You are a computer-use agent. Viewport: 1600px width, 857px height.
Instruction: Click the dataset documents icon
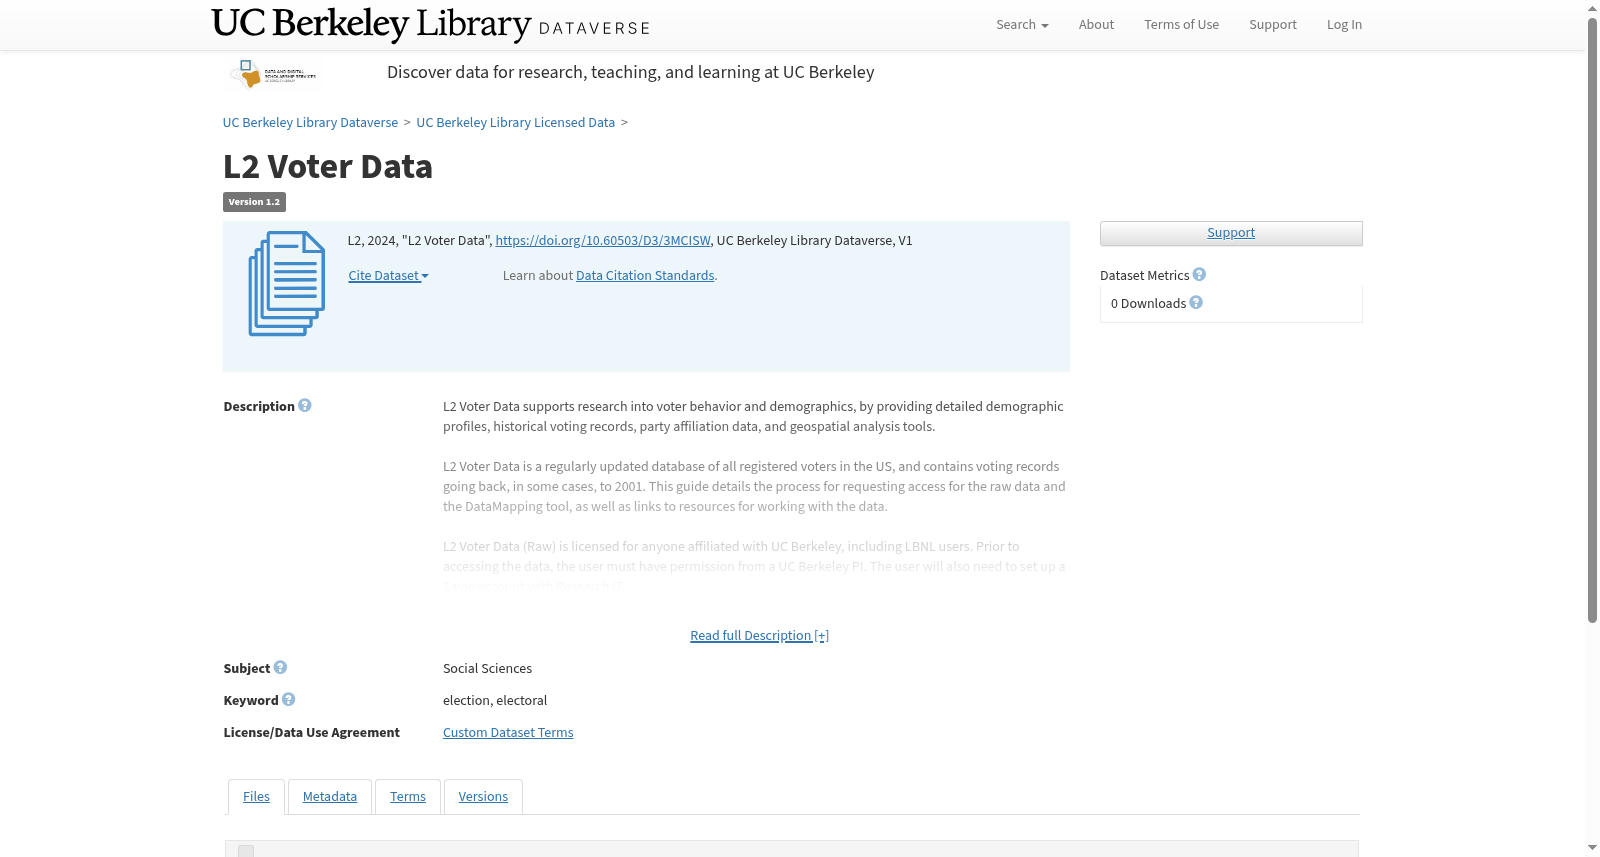(287, 284)
